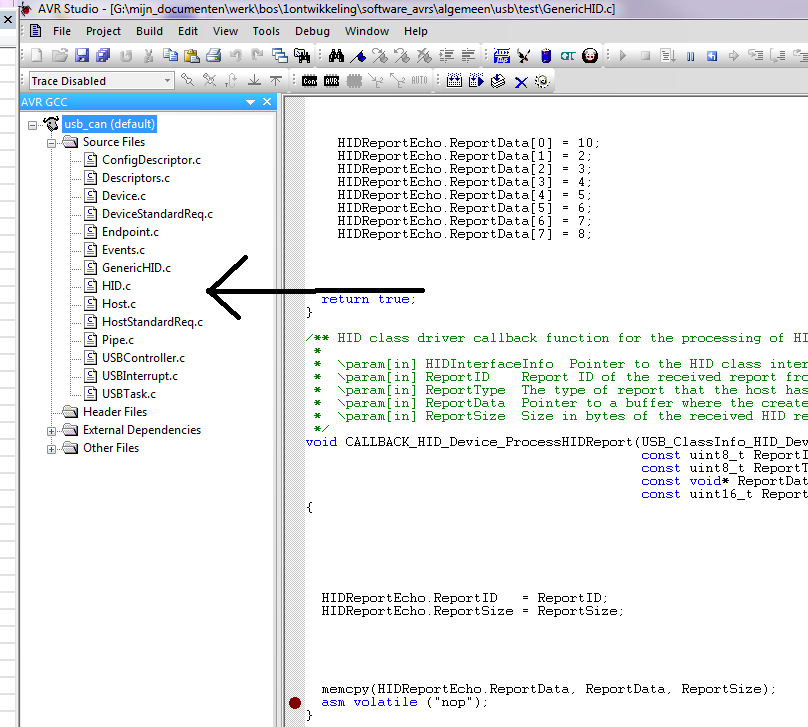Close the AVR GCC panel
Viewport: 808px width, 727px height.
point(267,102)
